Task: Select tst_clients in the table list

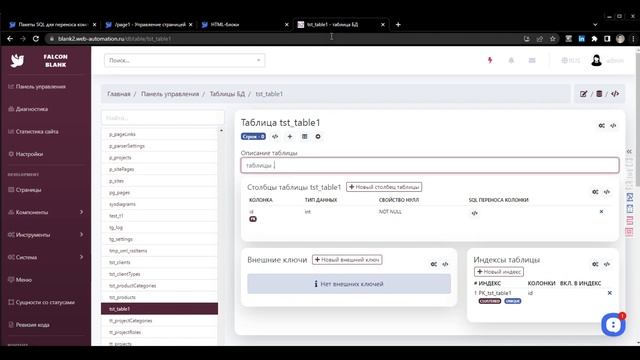Action: 159,262
